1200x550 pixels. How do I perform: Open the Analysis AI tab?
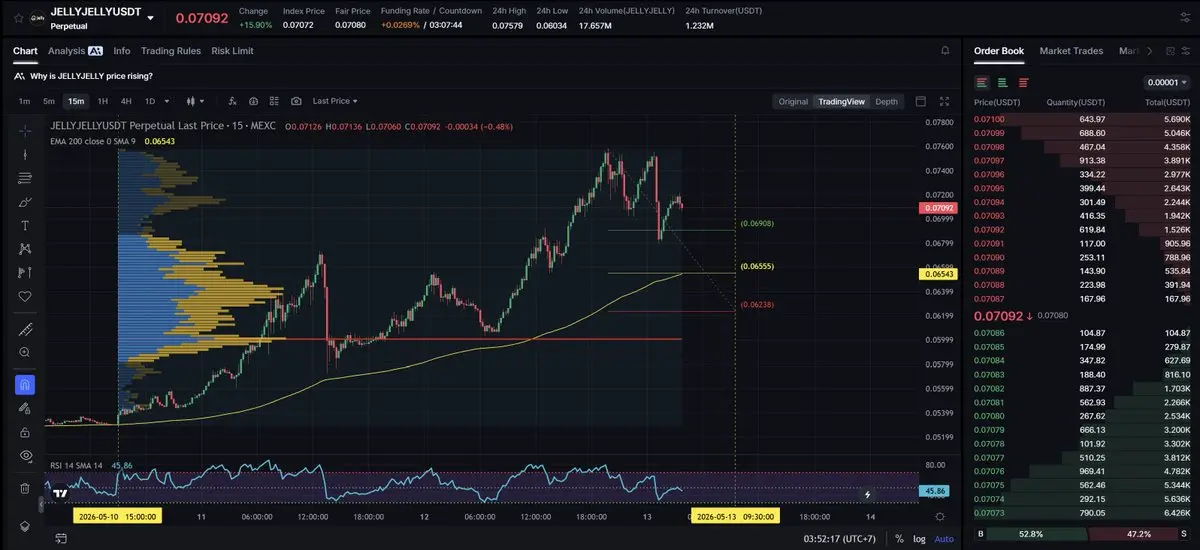[75, 51]
